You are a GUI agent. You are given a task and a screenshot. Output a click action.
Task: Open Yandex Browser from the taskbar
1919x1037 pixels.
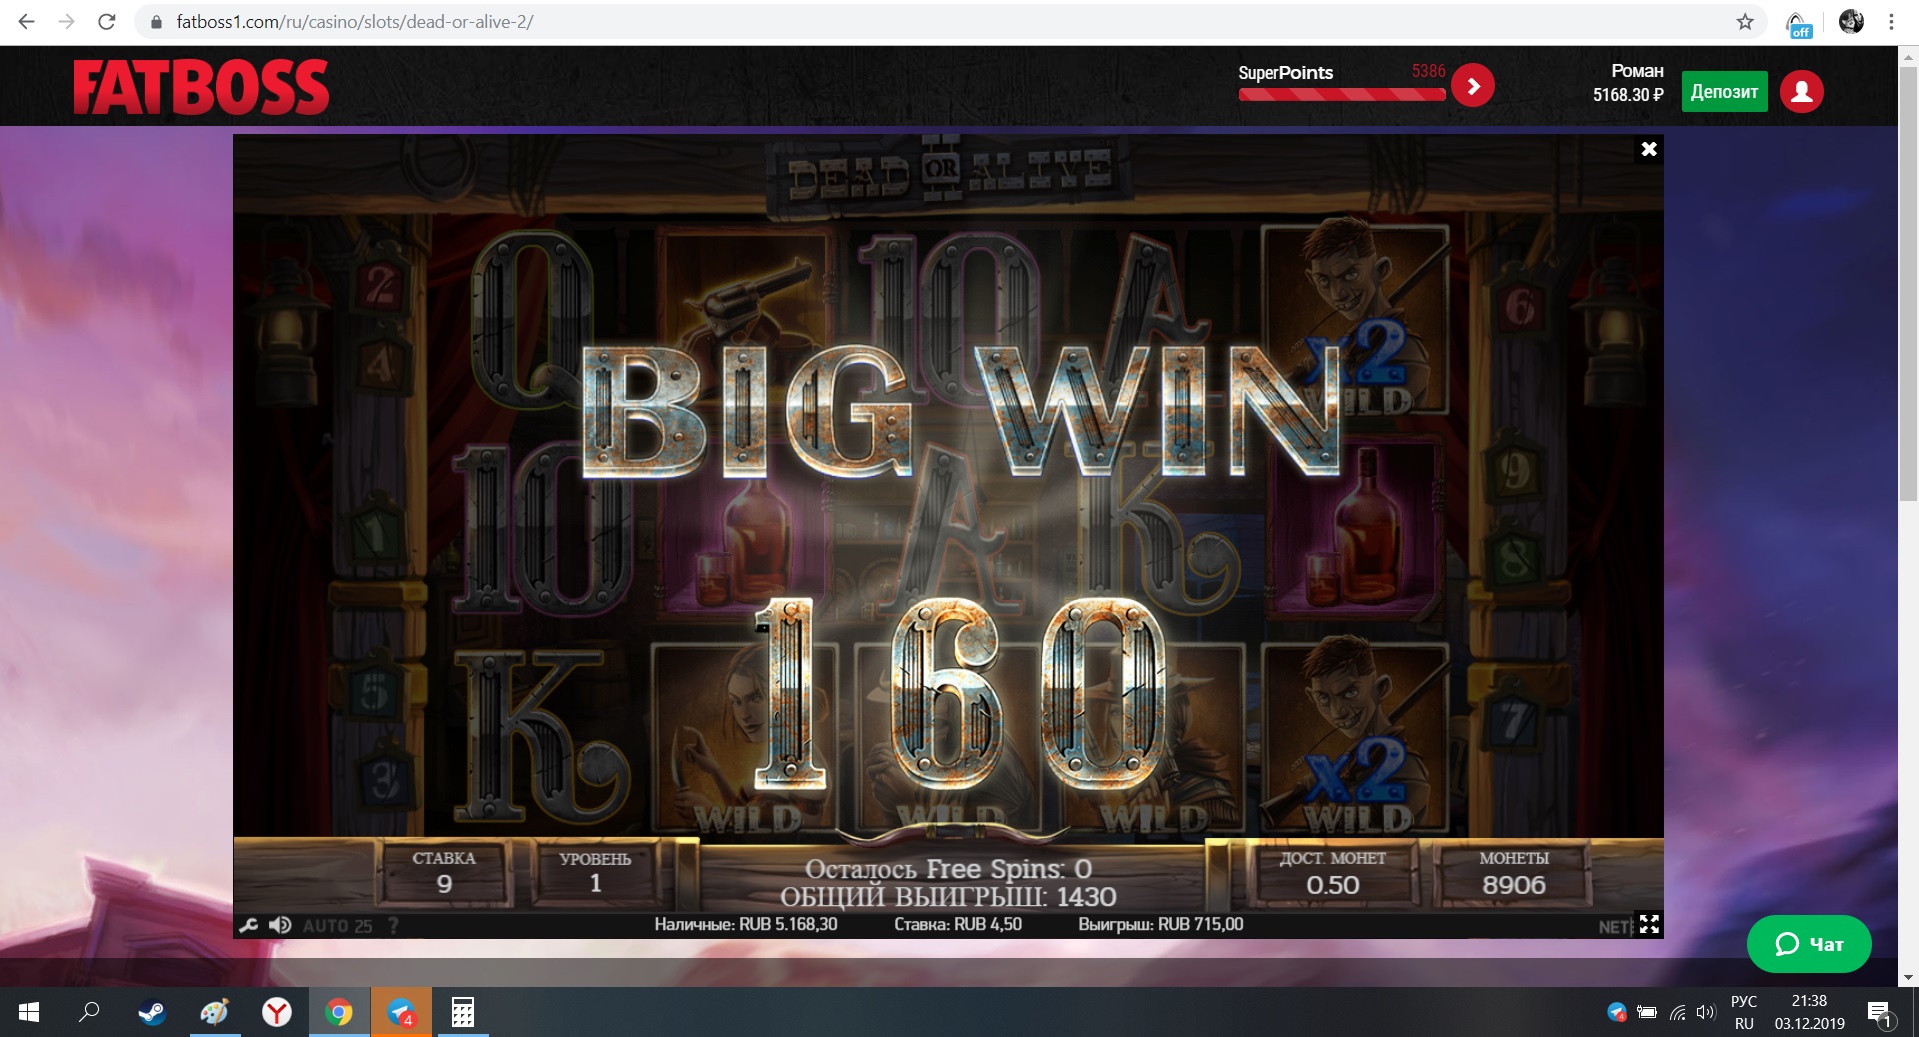(277, 1013)
